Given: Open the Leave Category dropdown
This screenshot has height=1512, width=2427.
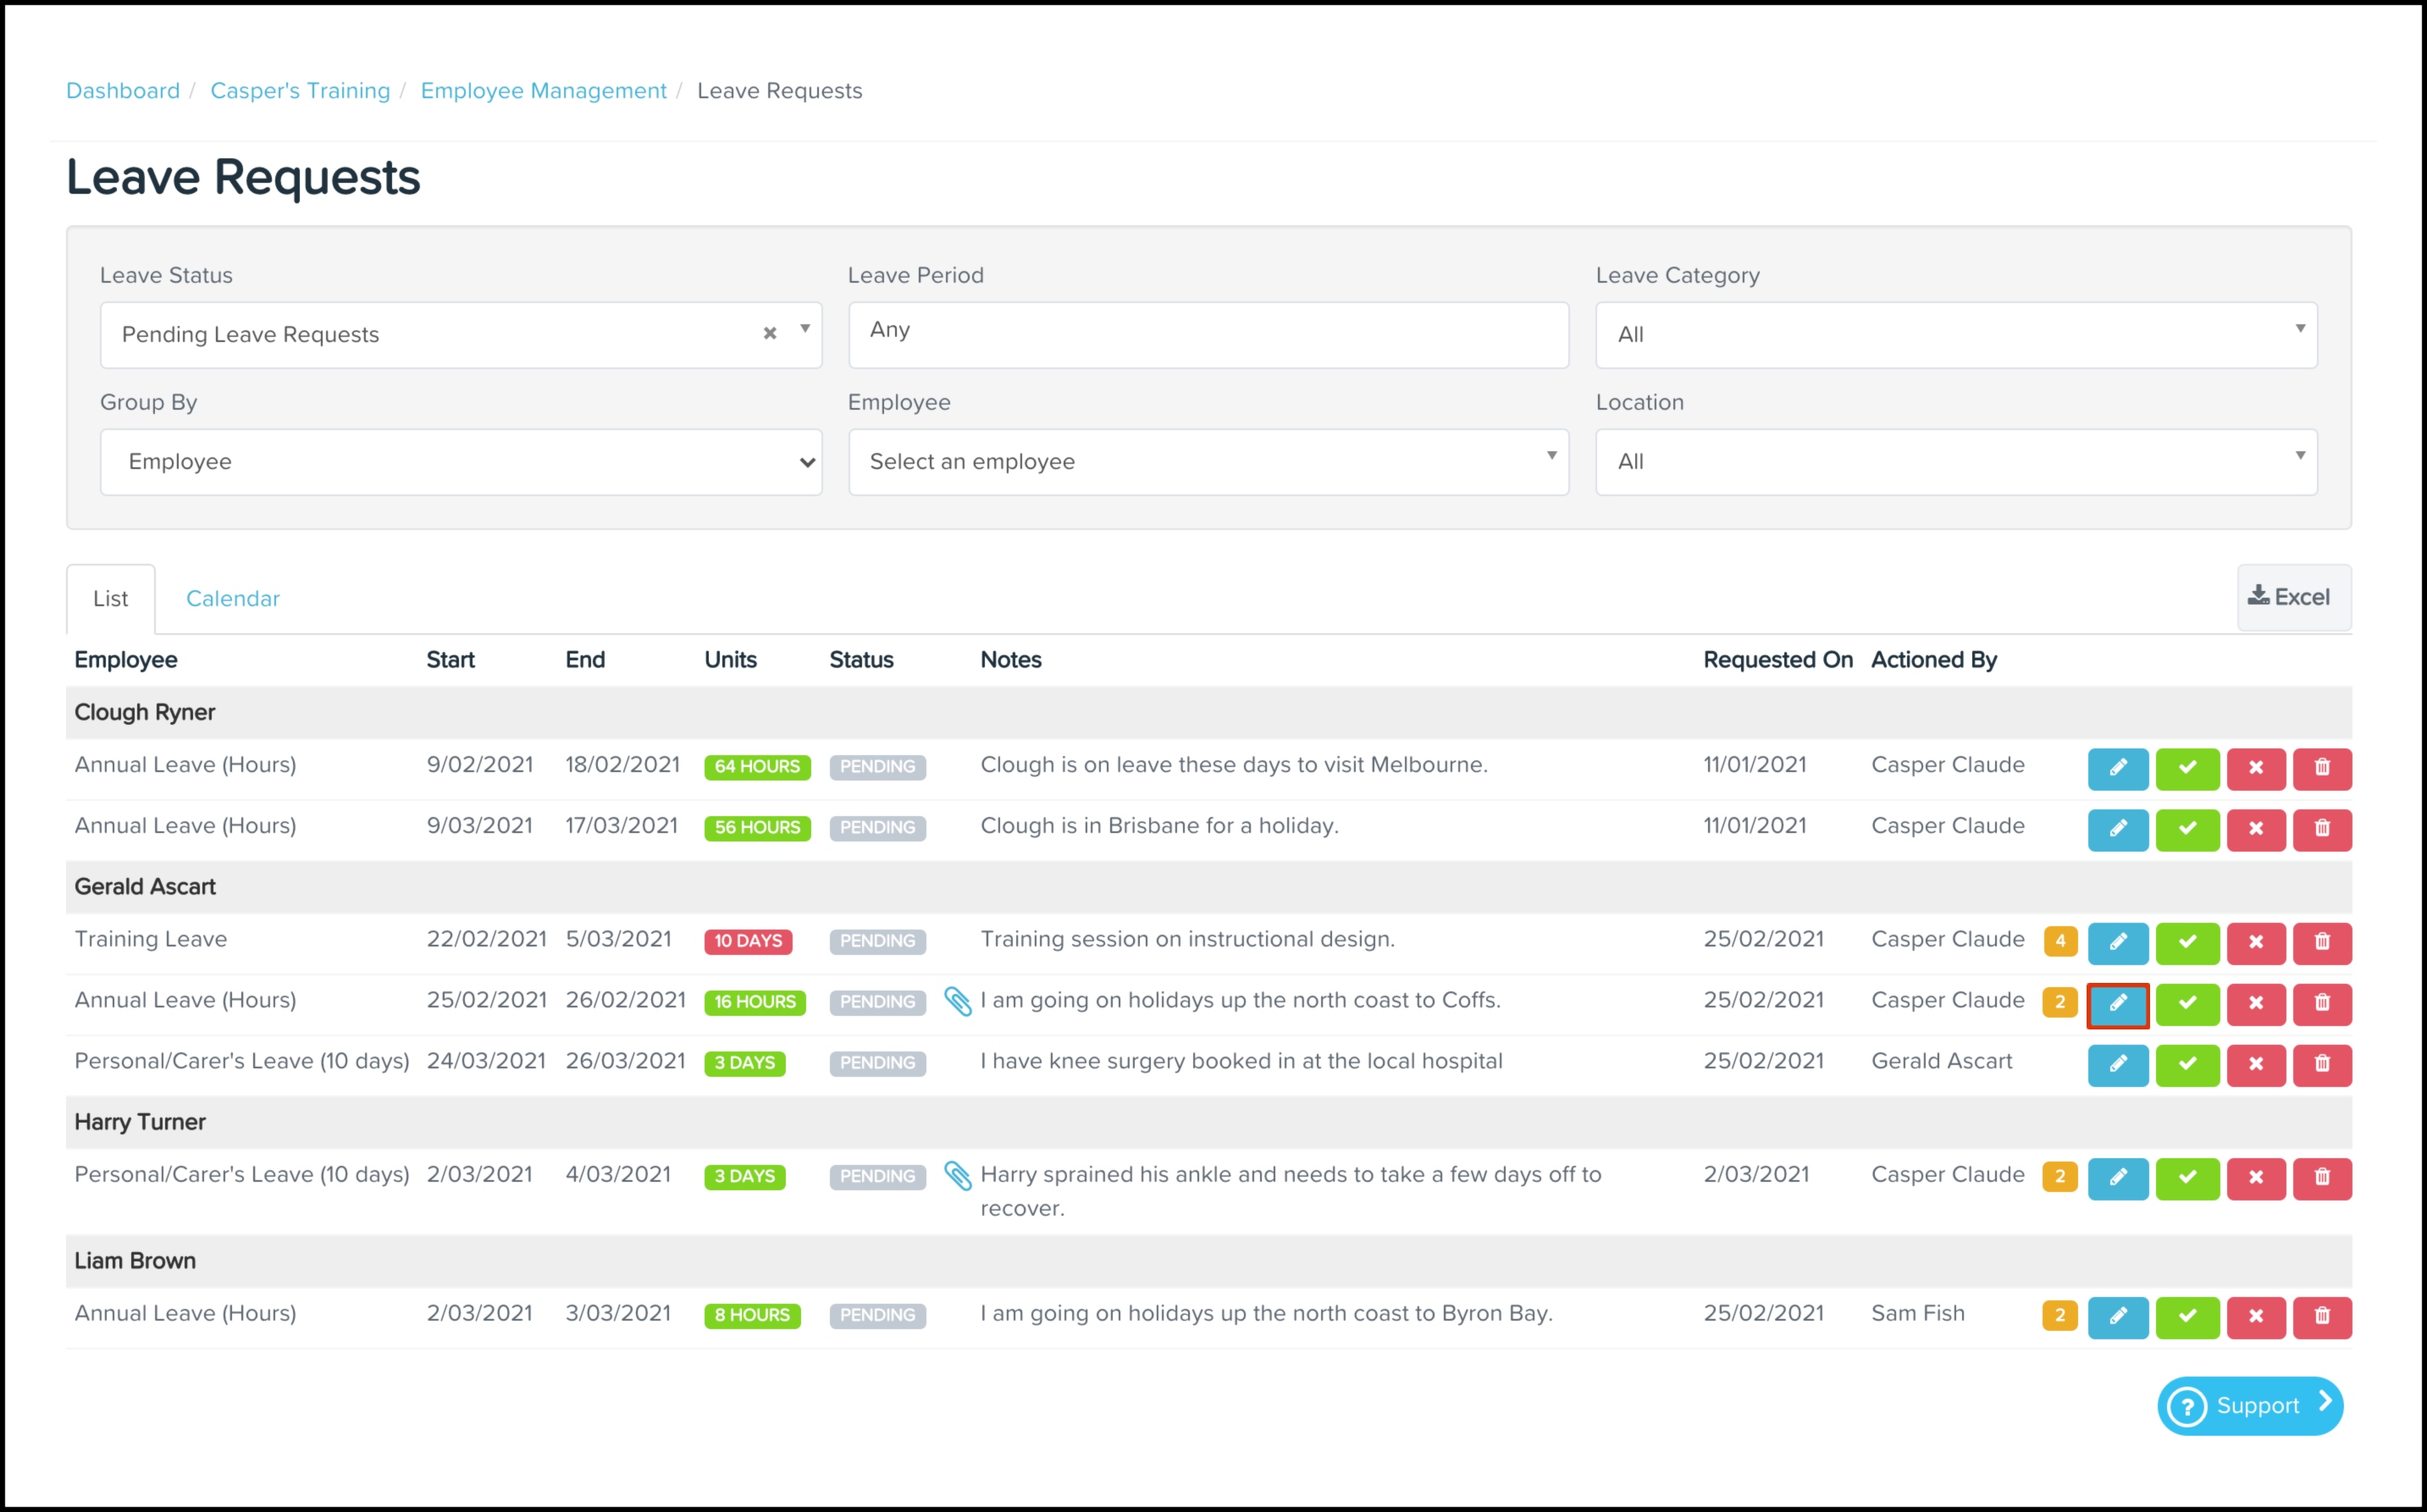Looking at the screenshot, I should (x=1955, y=335).
